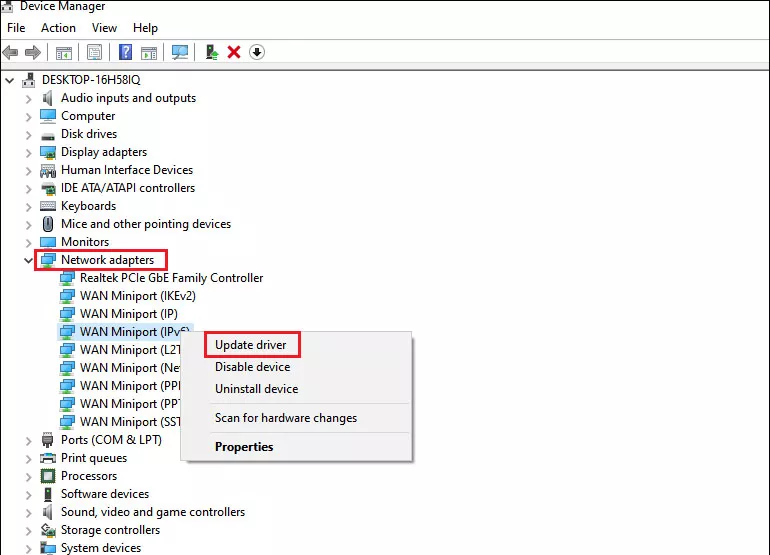This screenshot has height=555, width=770.
Task: Choose Uninstall device in context menu
Action: pyautogui.click(x=257, y=389)
